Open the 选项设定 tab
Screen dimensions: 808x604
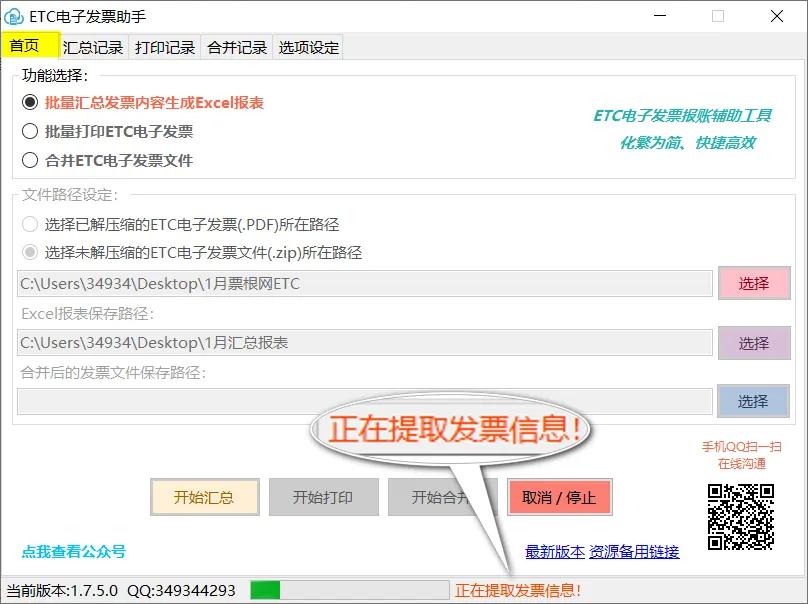309,47
